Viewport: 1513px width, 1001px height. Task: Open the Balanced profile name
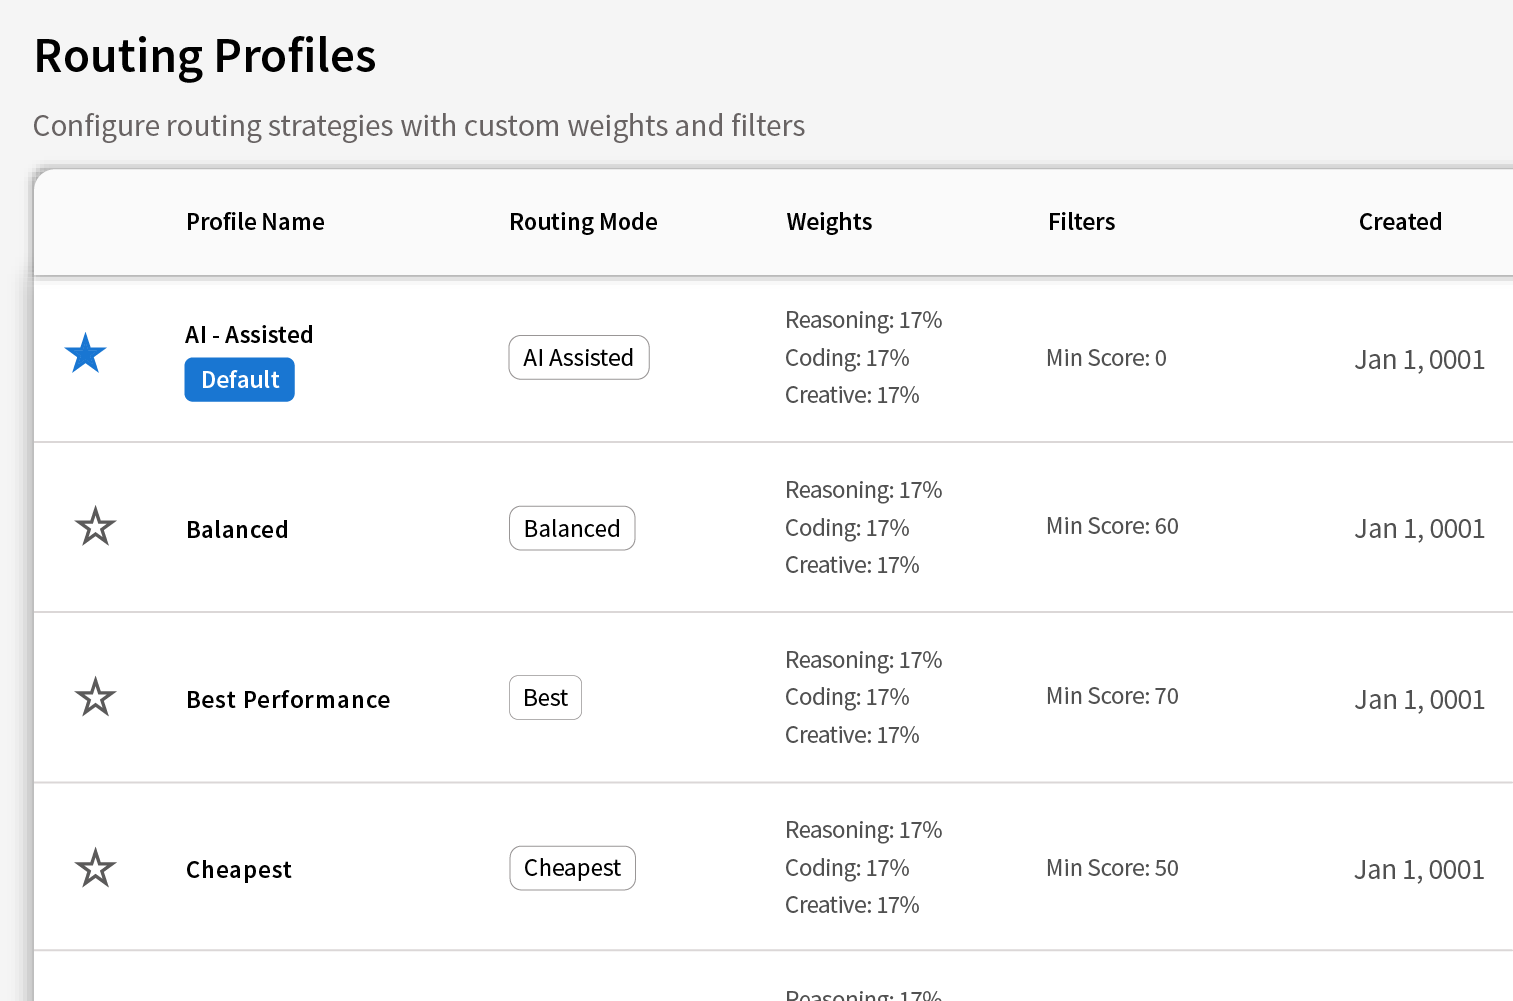click(x=238, y=530)
